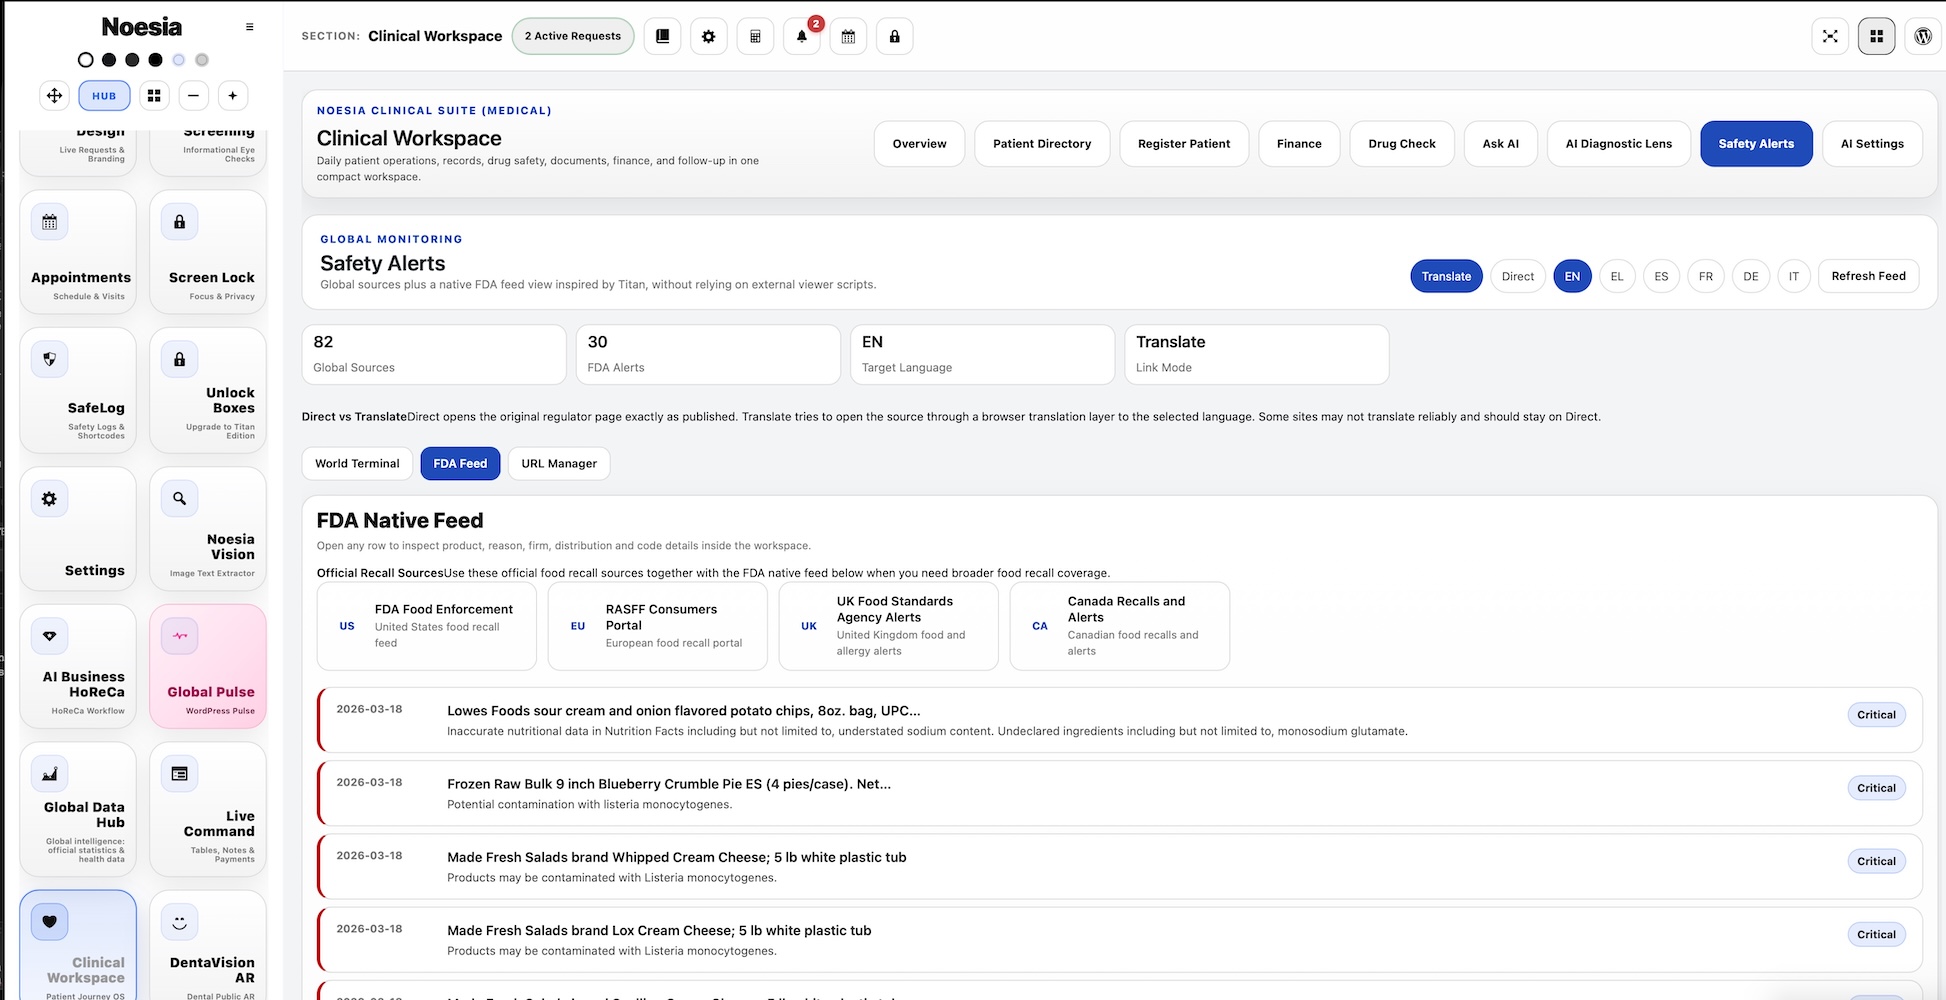Select ES target language
1946x1000 pixels.
tap(1661, 276)
